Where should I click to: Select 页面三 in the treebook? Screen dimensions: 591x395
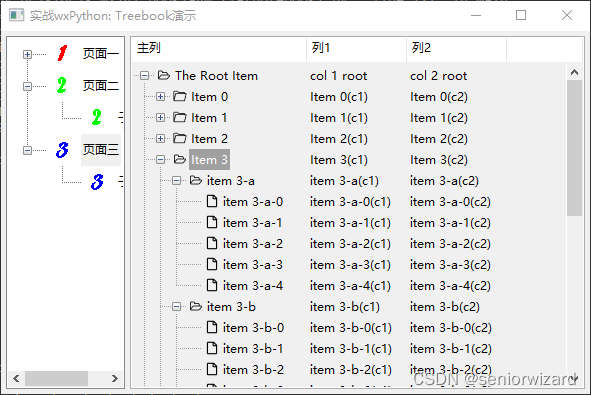(101, 150)
